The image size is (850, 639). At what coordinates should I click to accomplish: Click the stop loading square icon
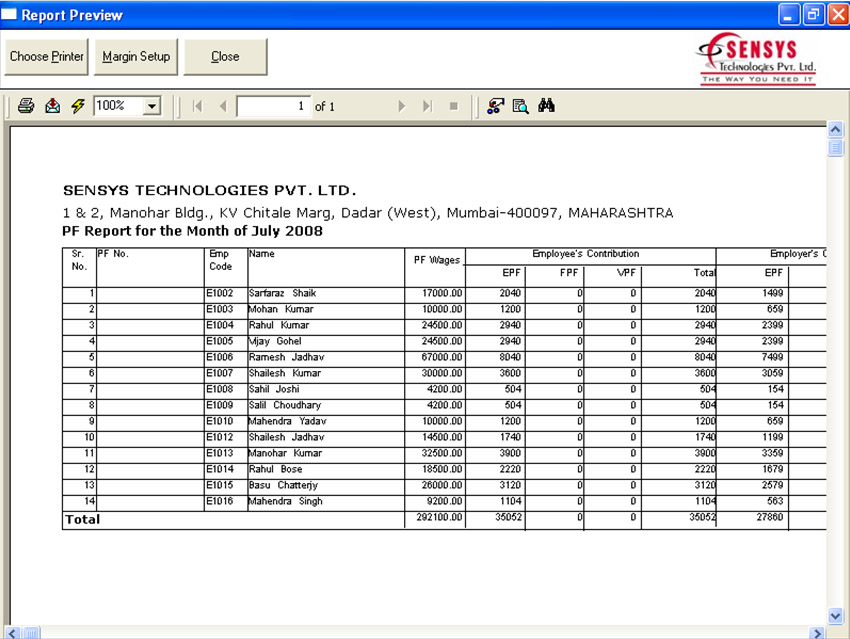click(x=454, y=106)
